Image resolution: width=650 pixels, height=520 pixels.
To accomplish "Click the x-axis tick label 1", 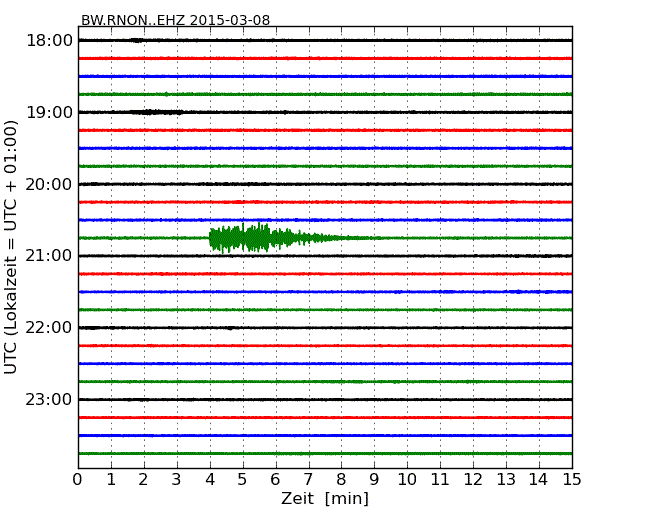I will pyautogui.click(x=111, y=480).
